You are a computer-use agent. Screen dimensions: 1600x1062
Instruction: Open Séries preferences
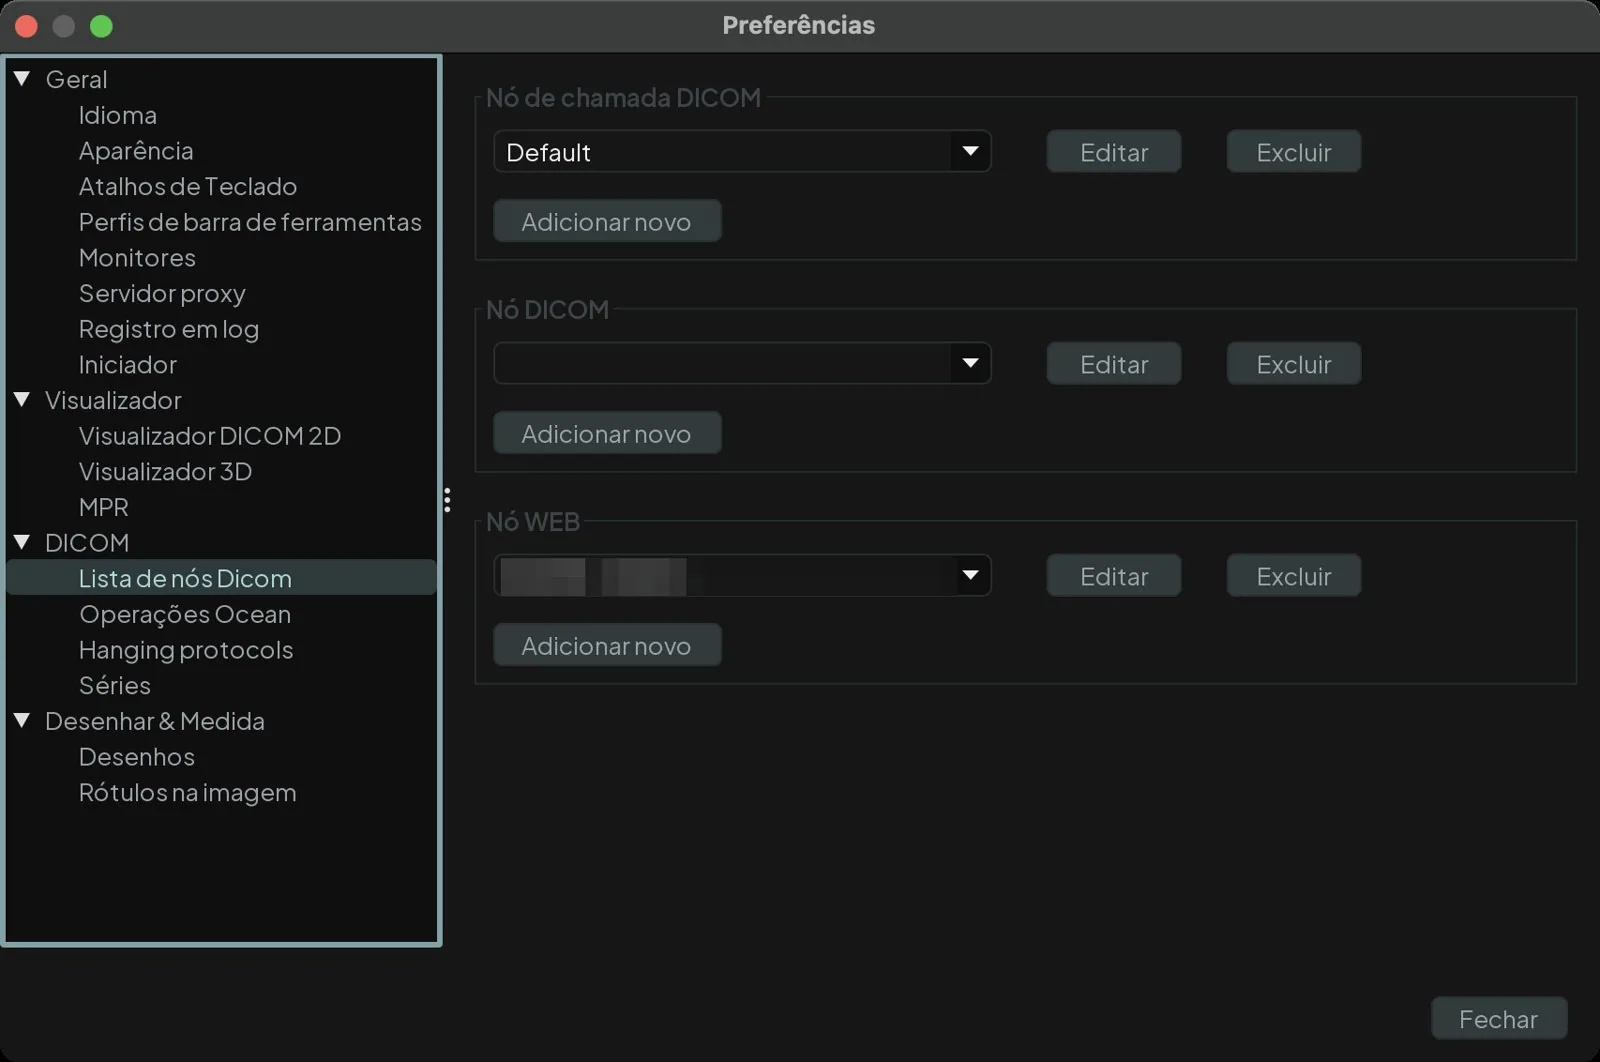point(115,686)
